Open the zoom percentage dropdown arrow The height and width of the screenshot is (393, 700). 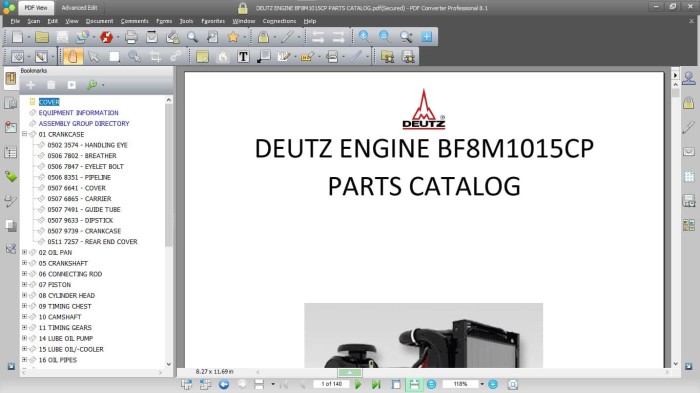click(482, 384)
